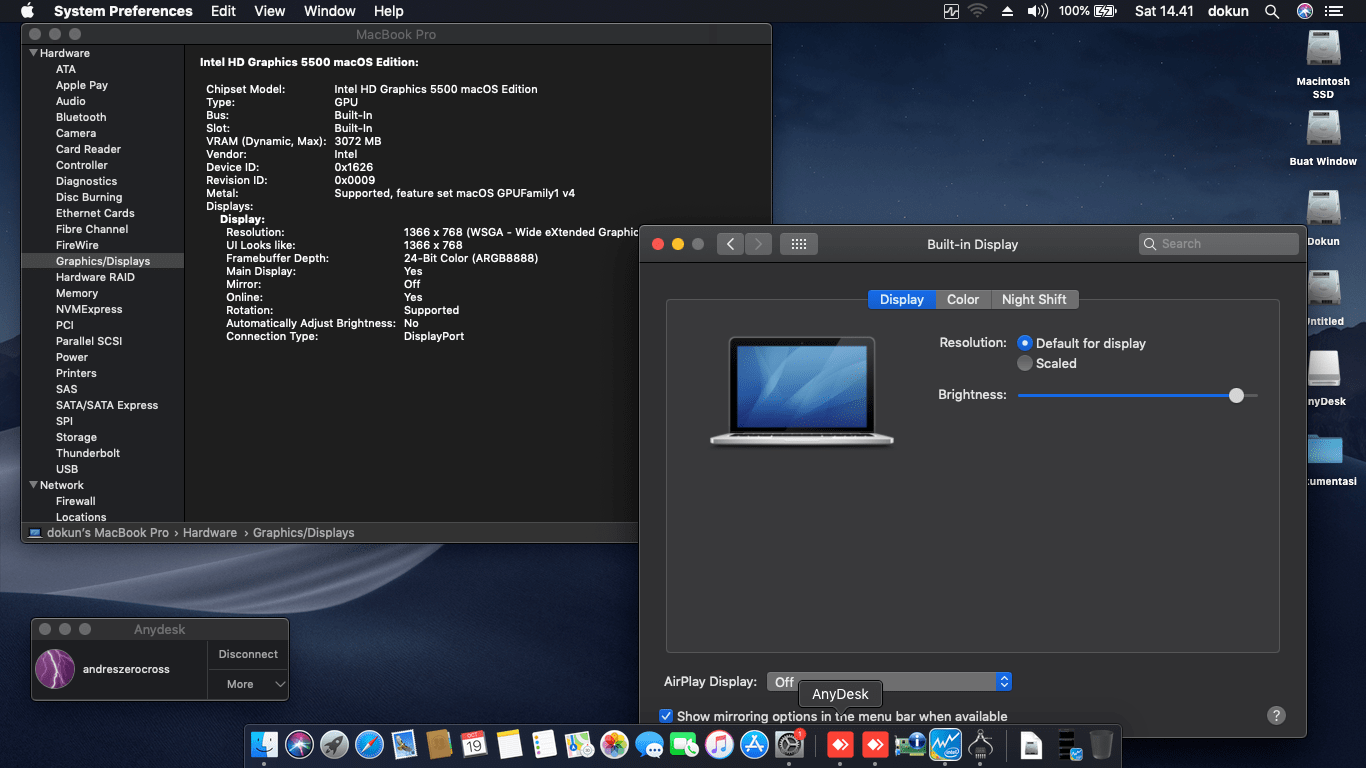
Task: Uncheck Show mirroring options checkbox
Action: (x=666, y=716)
